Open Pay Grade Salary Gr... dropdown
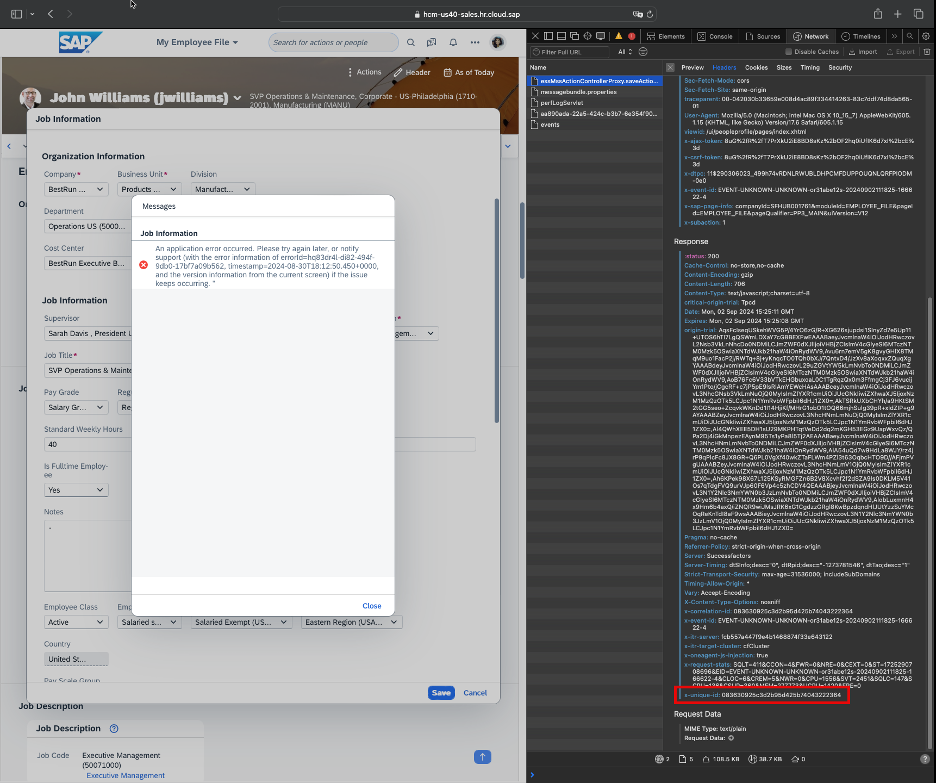Viewport: 936px width, 784px height. 76,407
